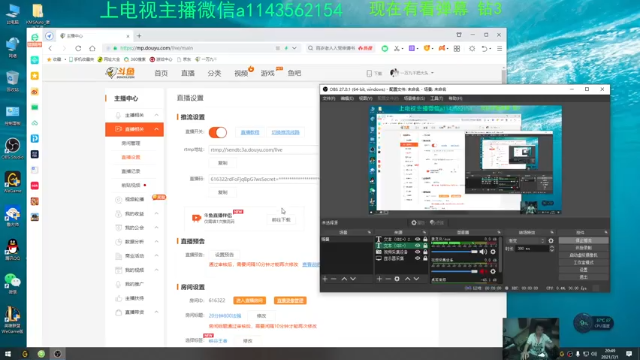
Task: Move scene up with the arrow icon
Action: (344, 279)
